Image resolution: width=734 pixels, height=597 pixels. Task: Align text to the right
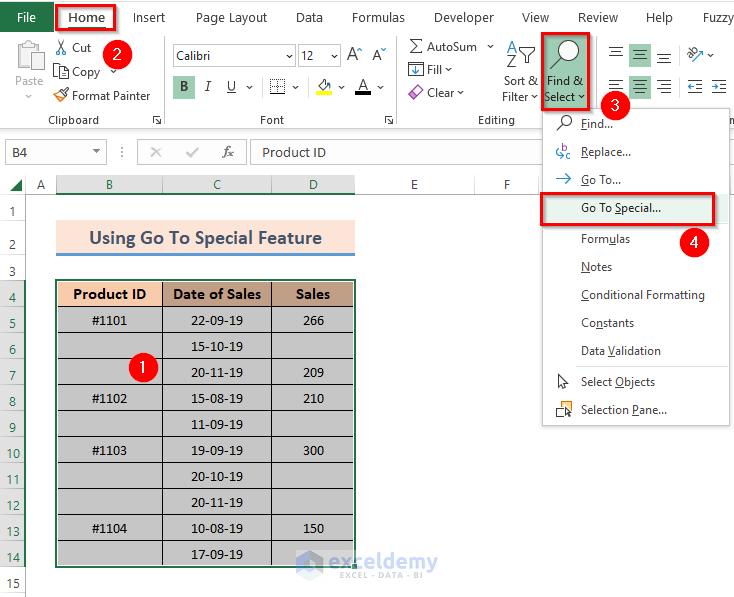(664, 87)
